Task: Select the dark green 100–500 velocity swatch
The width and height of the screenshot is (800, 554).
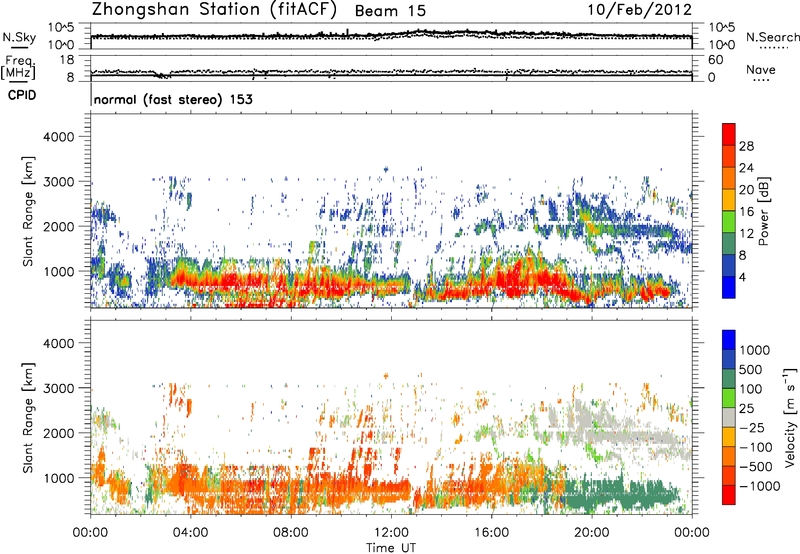Action: point(729,379)
